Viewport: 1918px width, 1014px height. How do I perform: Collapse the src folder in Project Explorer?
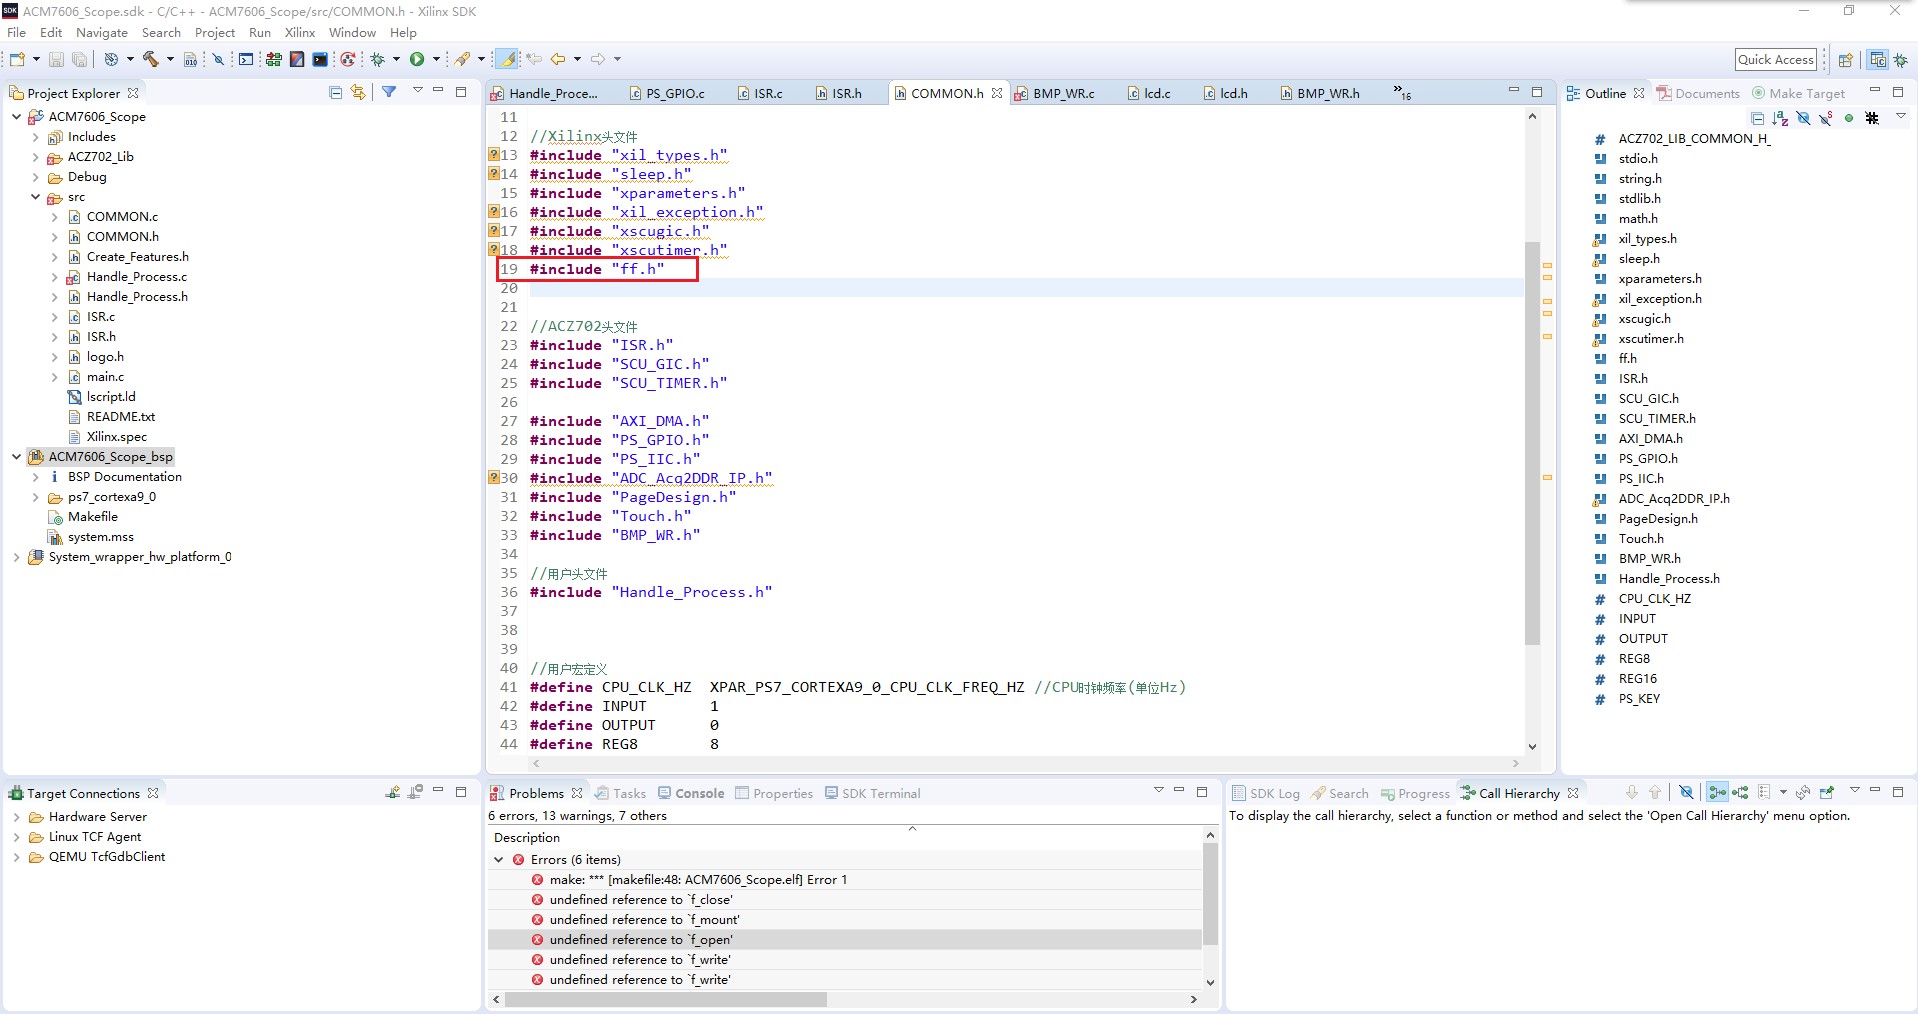pos(36,197)
